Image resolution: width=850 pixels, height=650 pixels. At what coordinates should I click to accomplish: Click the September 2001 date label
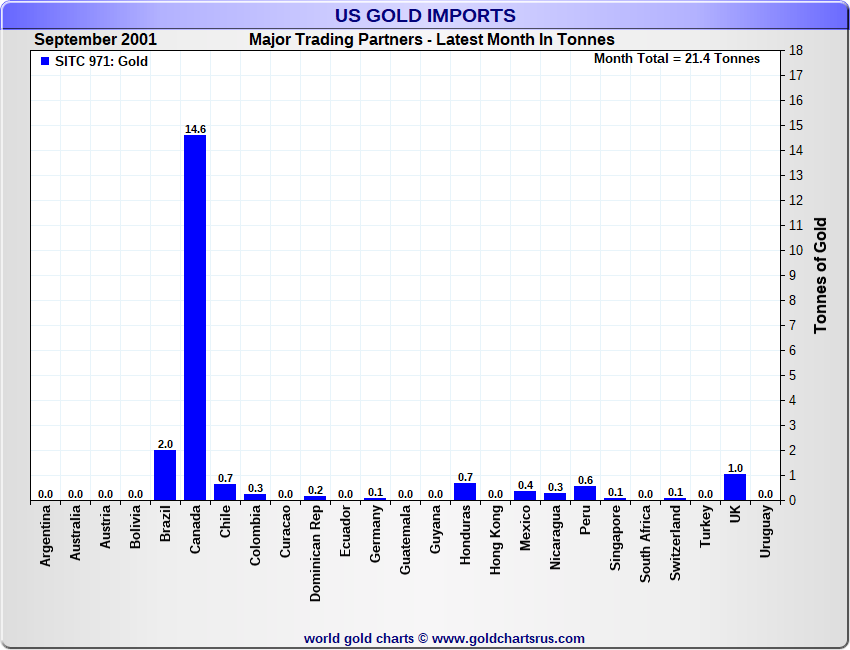coord(96,40)
